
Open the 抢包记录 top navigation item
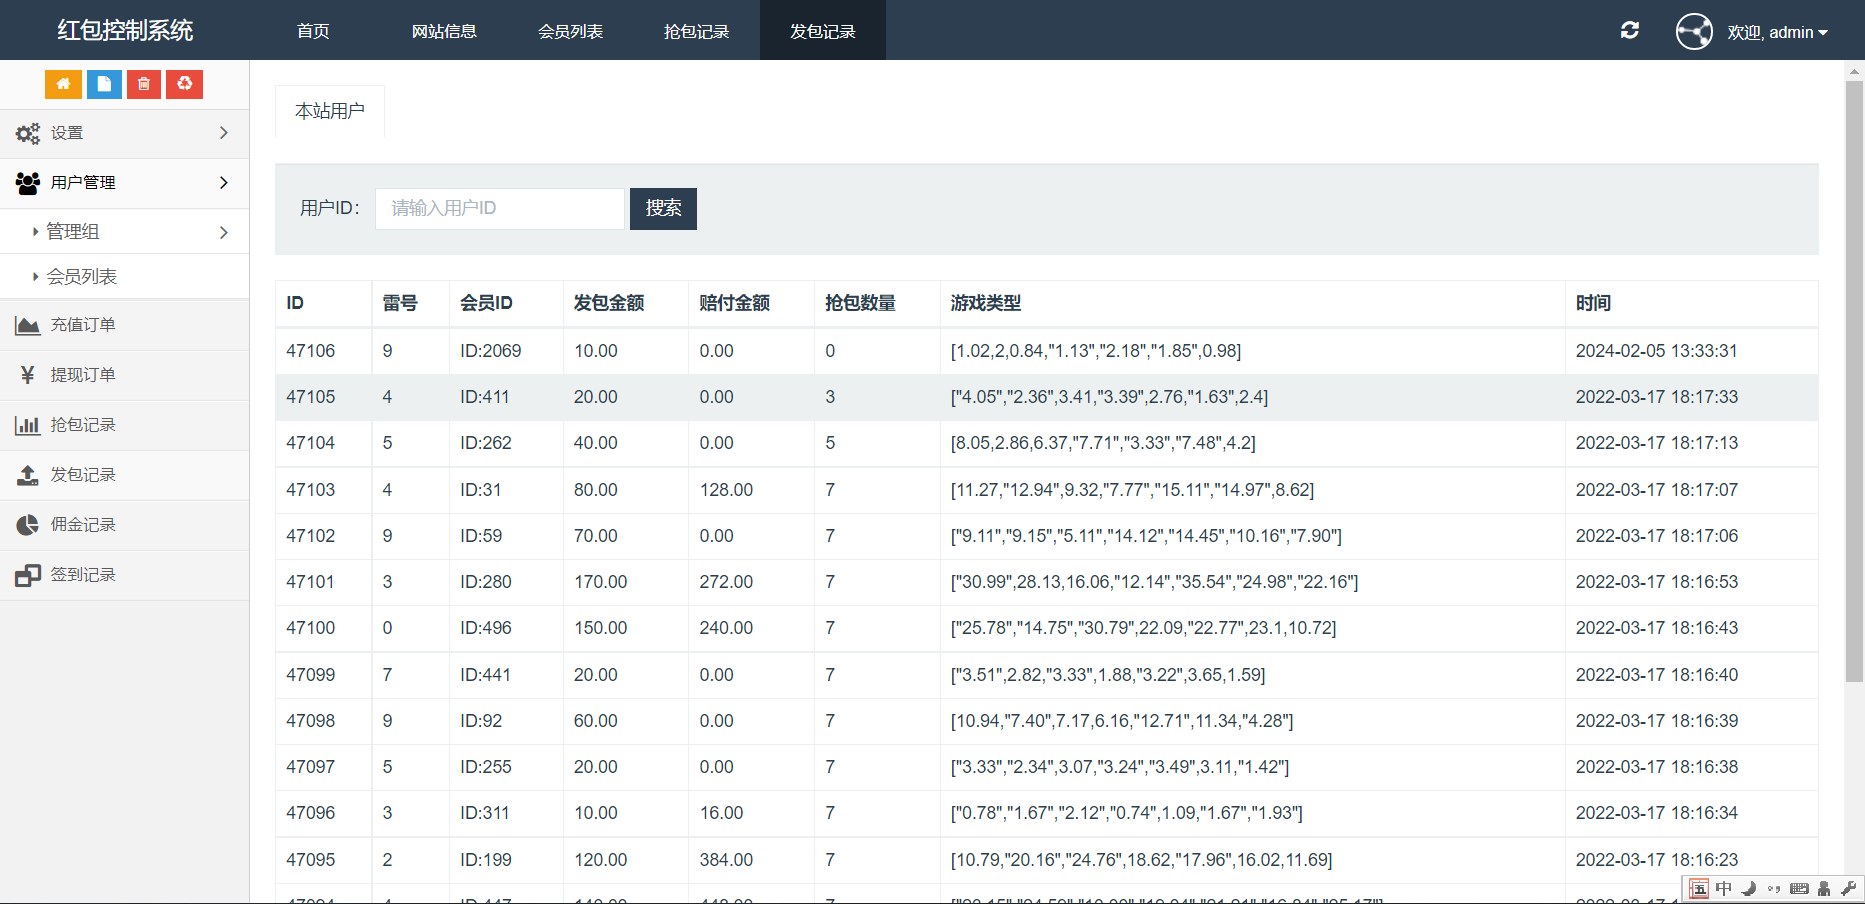tap(696, 31)
